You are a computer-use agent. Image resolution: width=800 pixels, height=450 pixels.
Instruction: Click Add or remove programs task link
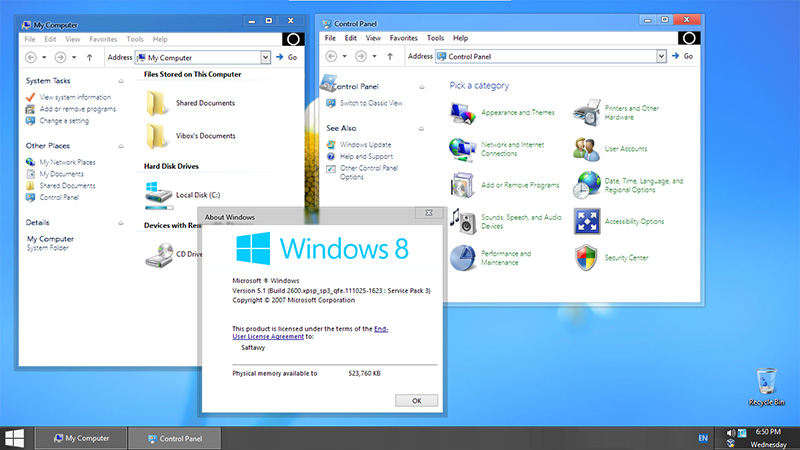(78, 109)
